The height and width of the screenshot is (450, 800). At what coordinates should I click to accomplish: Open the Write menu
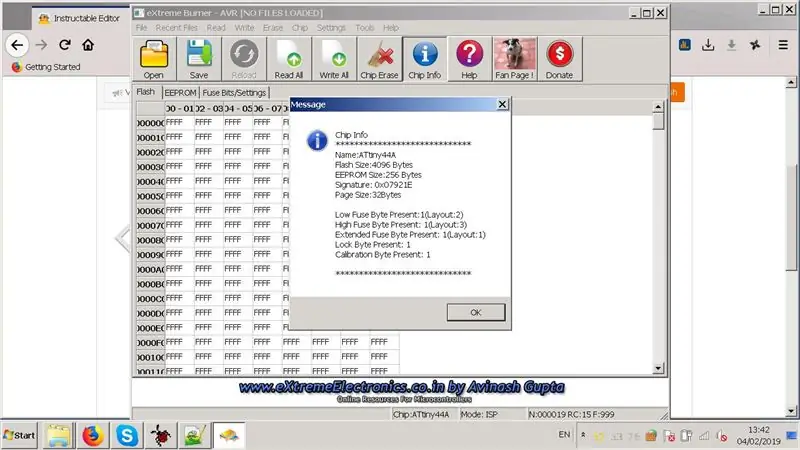(x=244, y=28)
